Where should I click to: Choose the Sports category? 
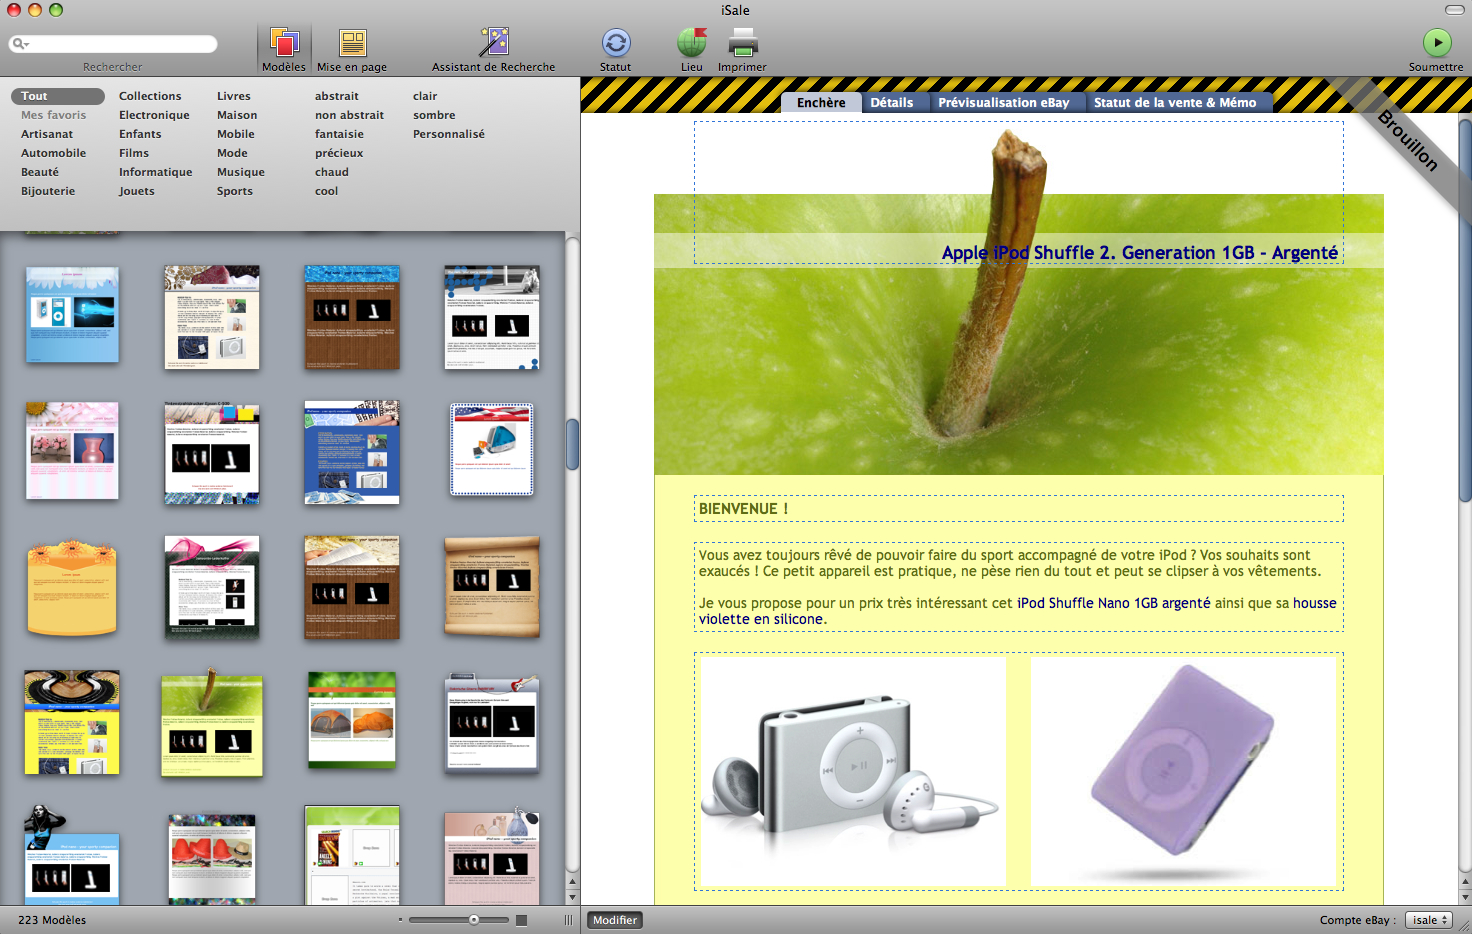[235, 191]
